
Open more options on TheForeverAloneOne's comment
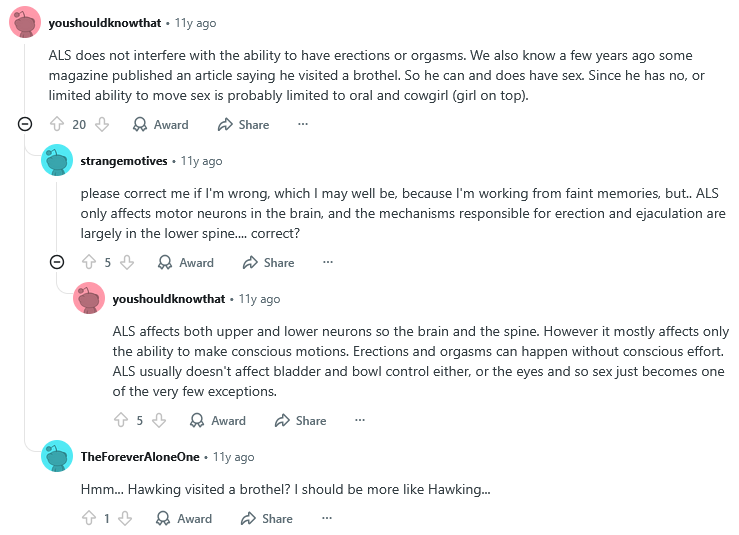coord(326,519)
